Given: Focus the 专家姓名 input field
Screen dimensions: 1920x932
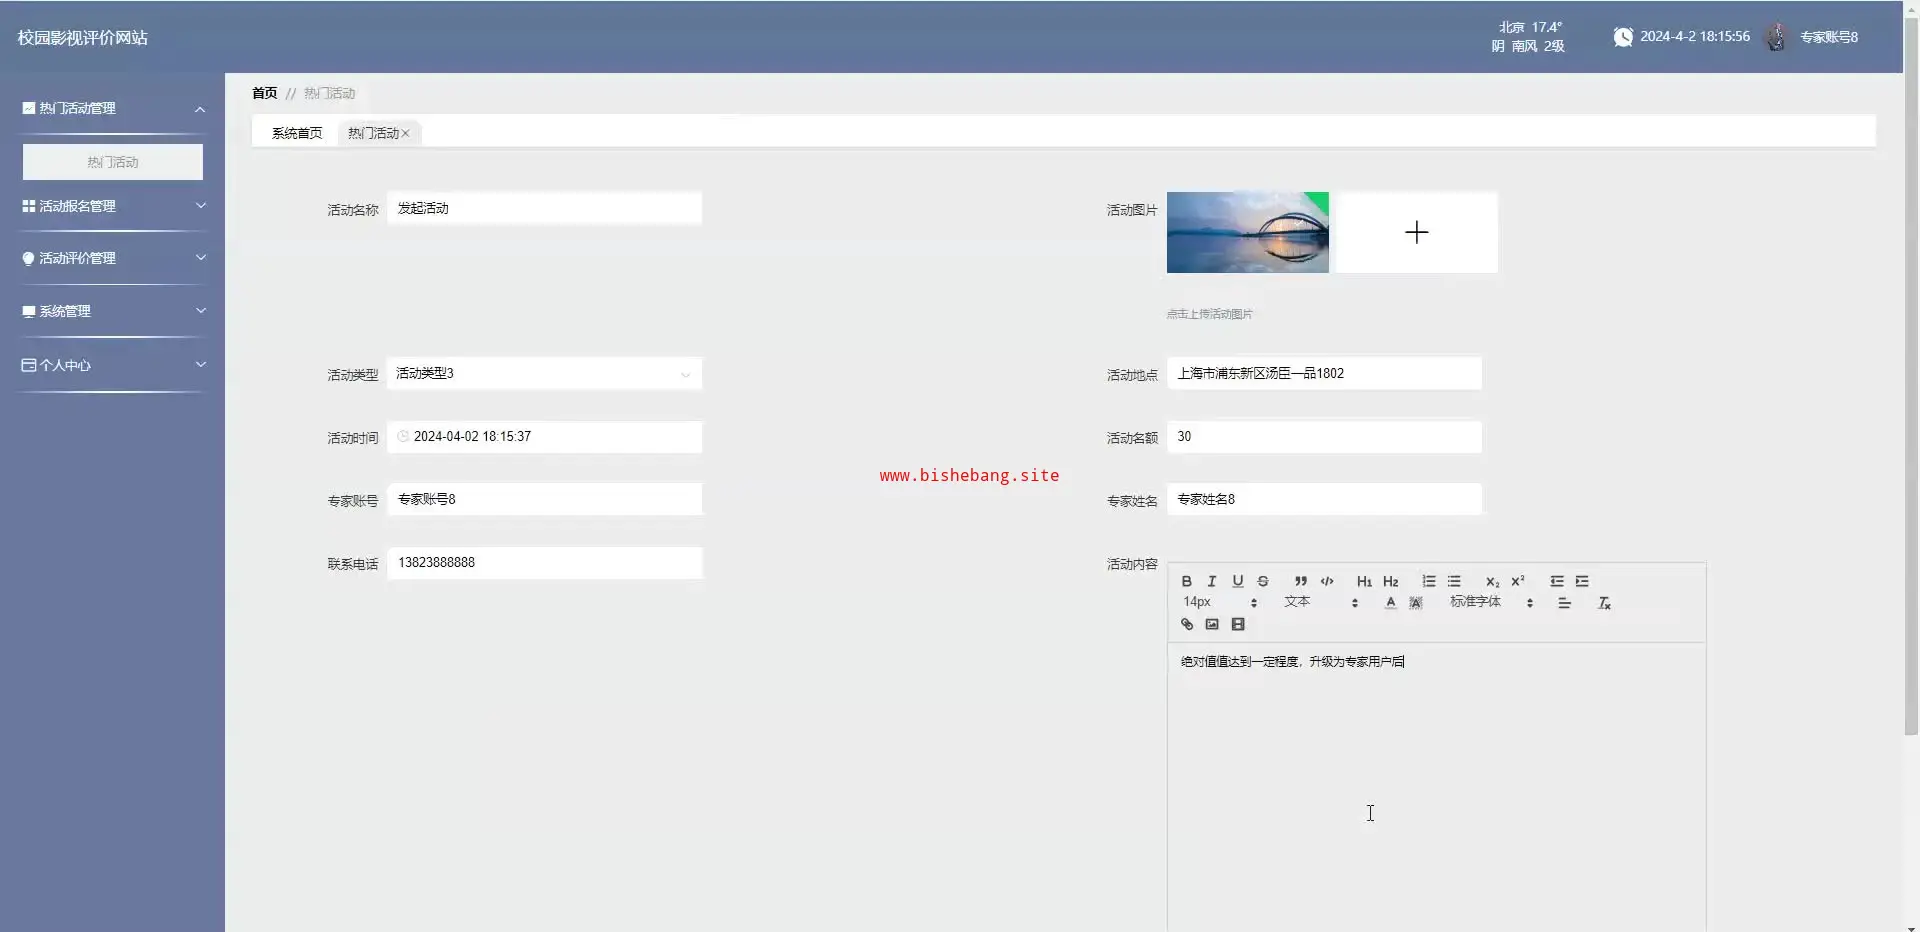Looking at the screenshot, I should [x=1324, y=499].
